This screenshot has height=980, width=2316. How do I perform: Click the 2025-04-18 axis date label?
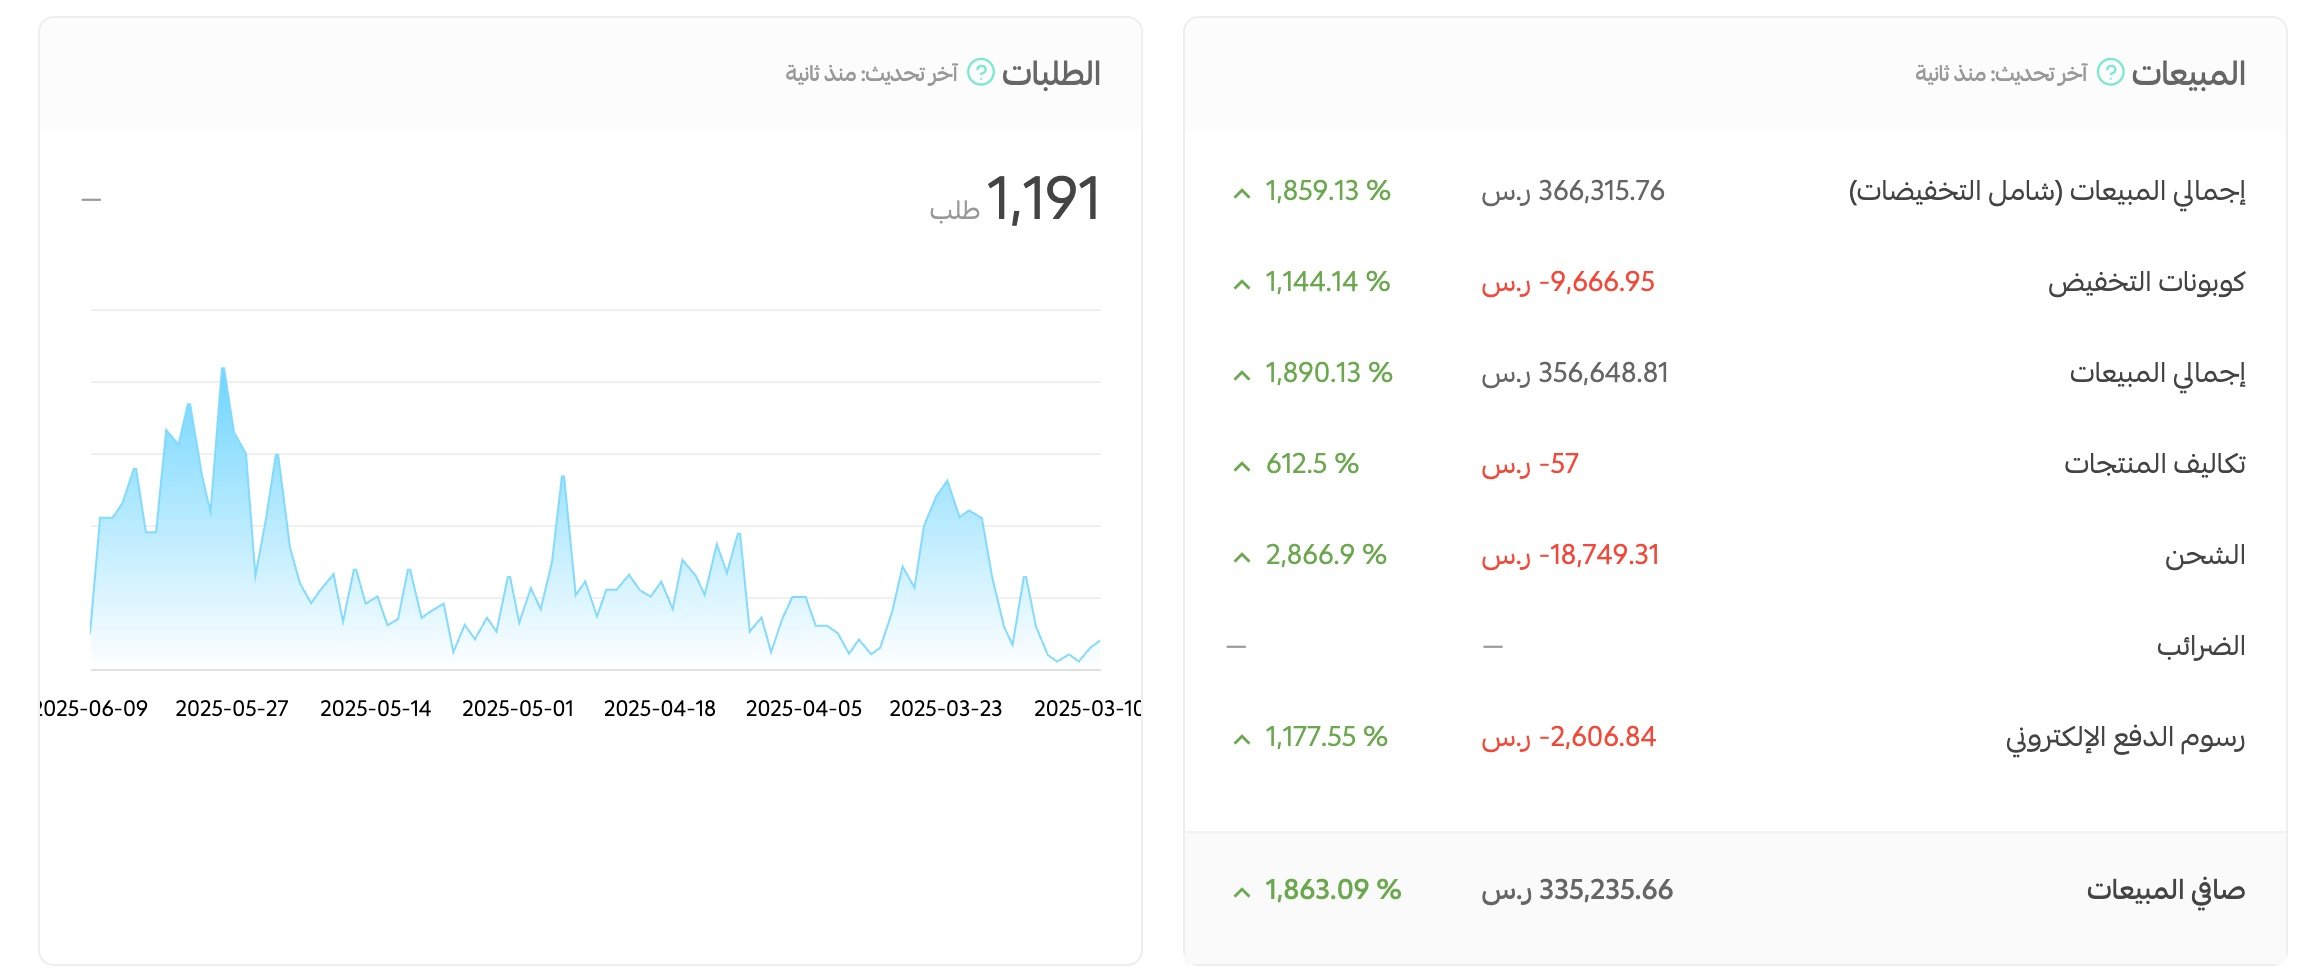[x=660, y=709]
